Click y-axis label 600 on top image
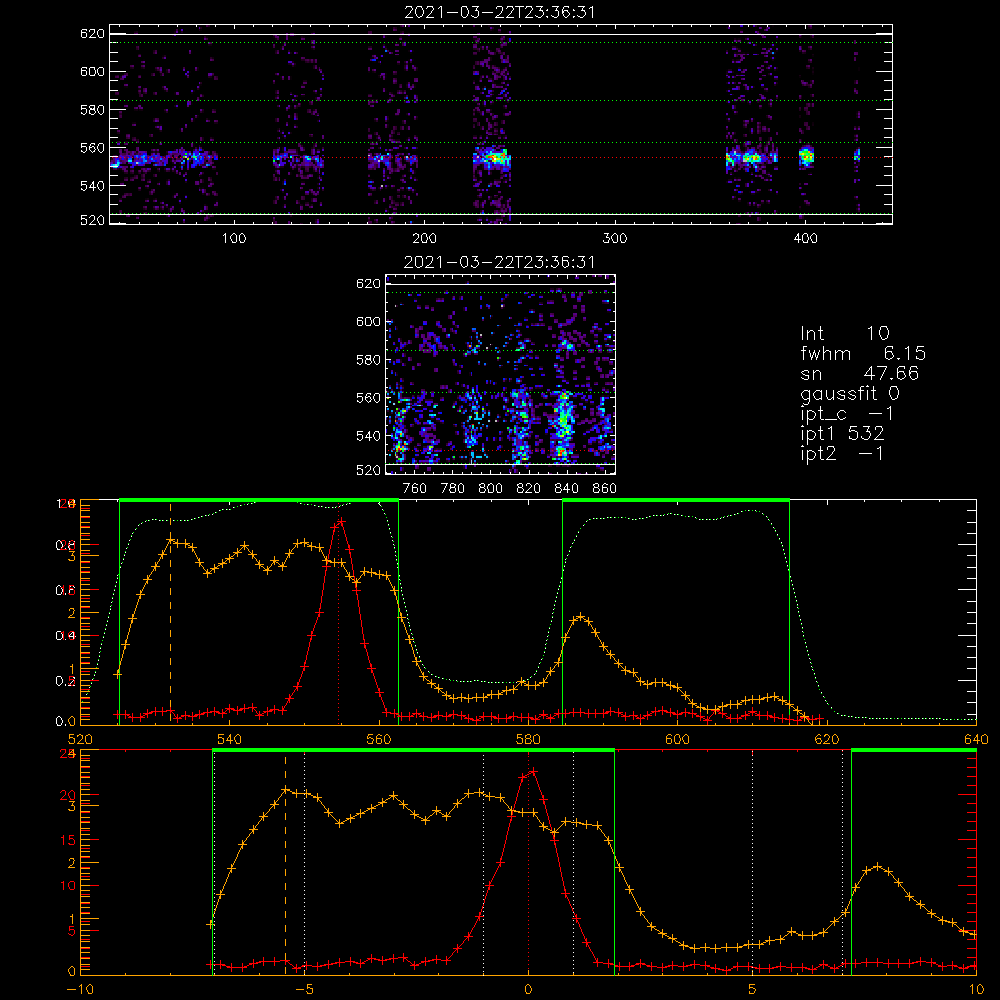This screenshot has height=1000, width=1000. pos(92,71)
